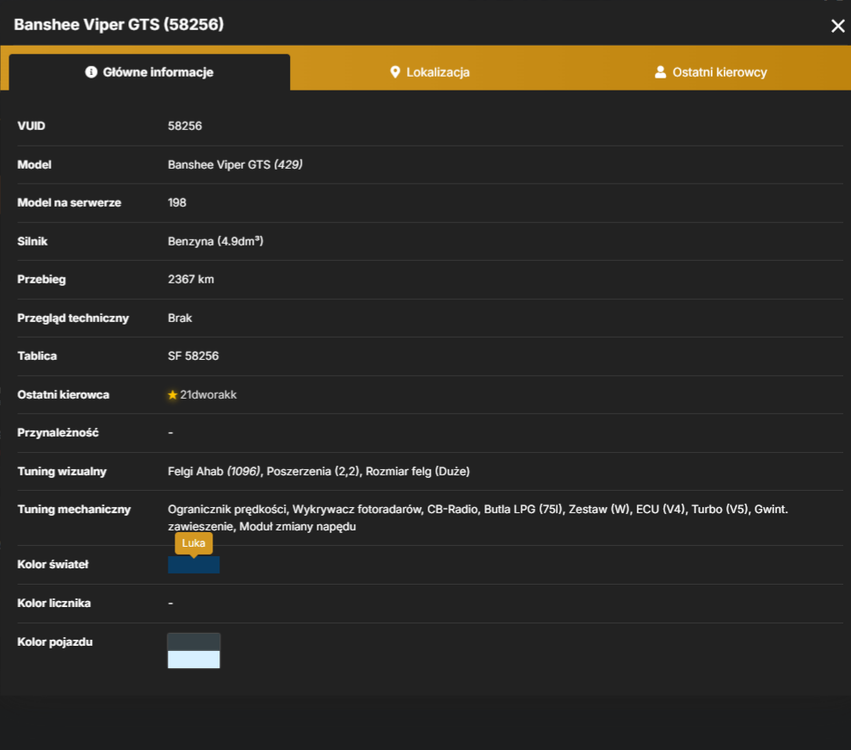Click the dark gray Kolor pojazdu swatch
This screenshot has height=750, width=851.
194,642
